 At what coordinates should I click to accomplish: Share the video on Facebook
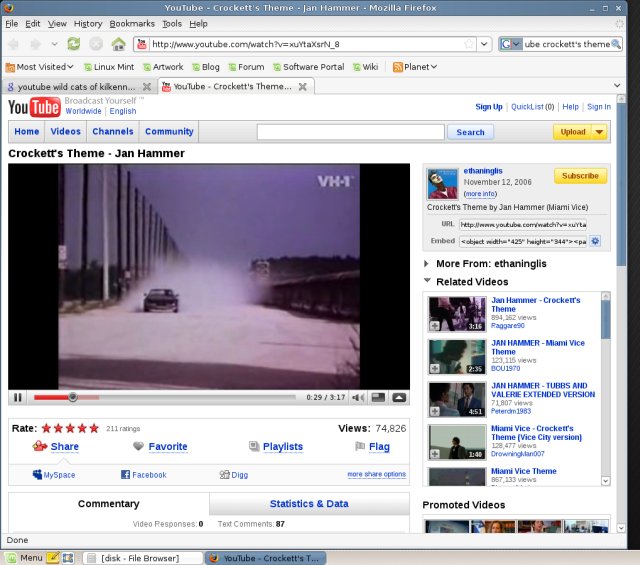click(143, 475)
